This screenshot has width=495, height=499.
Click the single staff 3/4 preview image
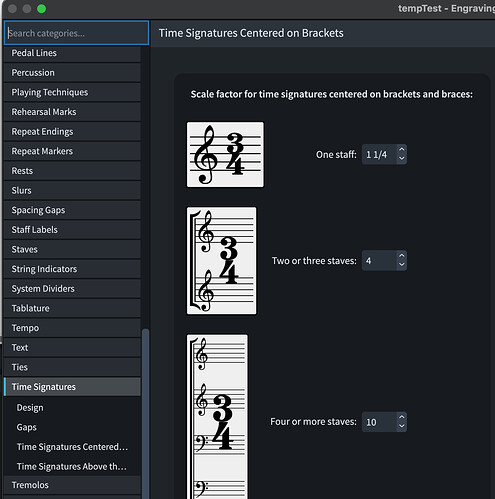225,154
